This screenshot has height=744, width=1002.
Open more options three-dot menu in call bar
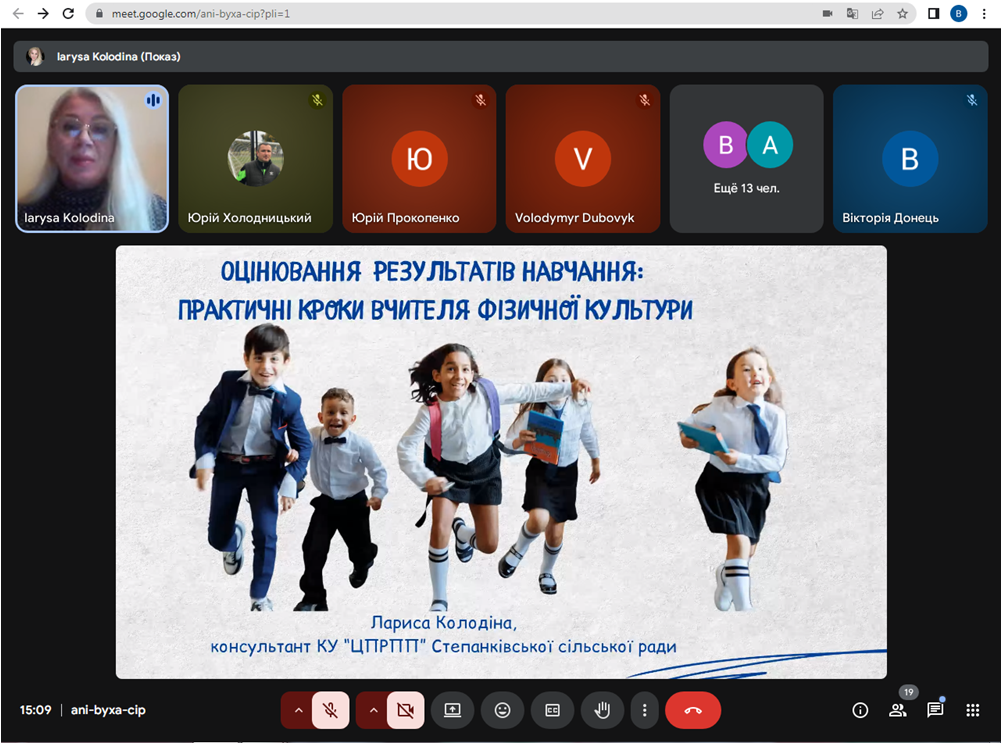click(645, 710)
